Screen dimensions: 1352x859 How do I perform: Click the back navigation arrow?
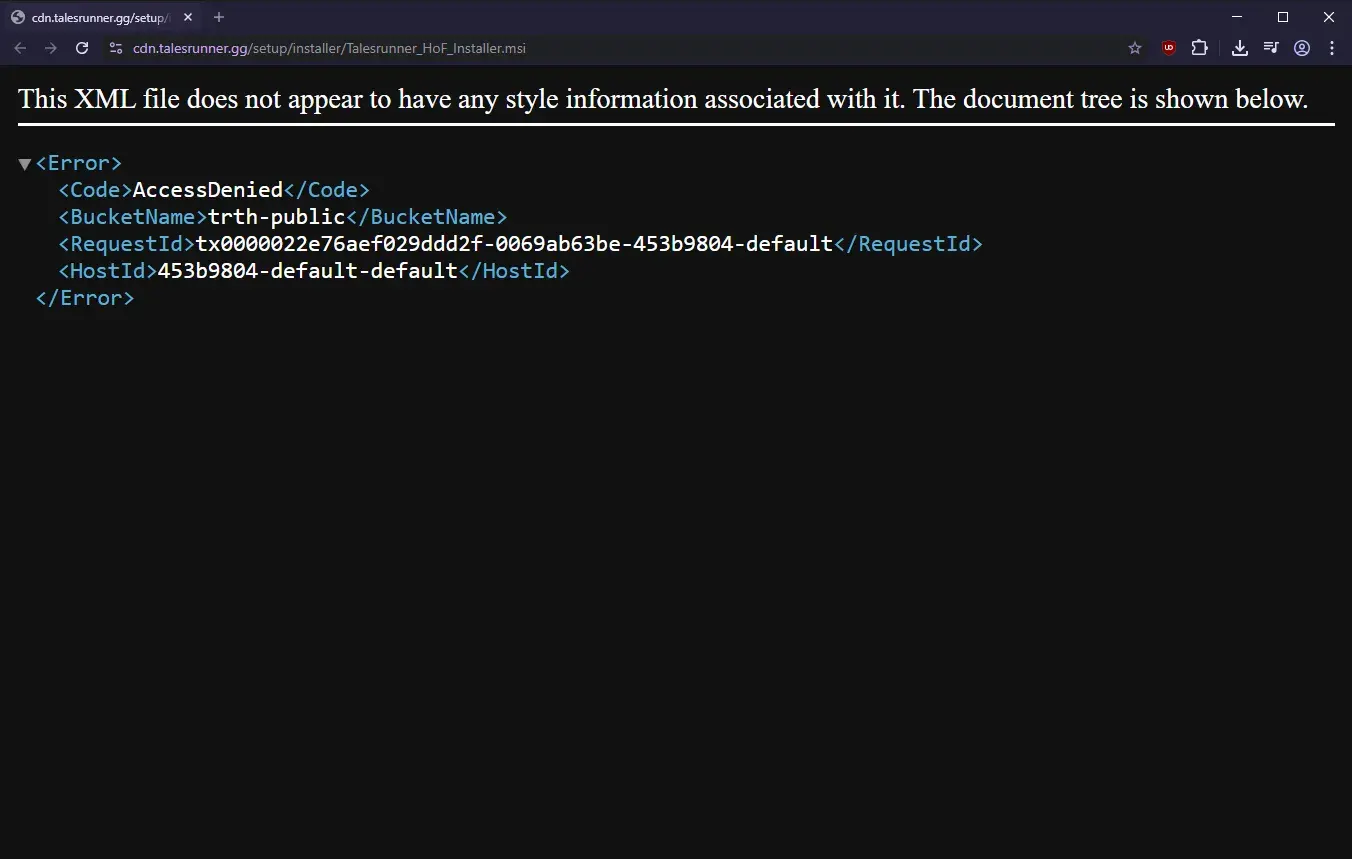click(20, 48)
